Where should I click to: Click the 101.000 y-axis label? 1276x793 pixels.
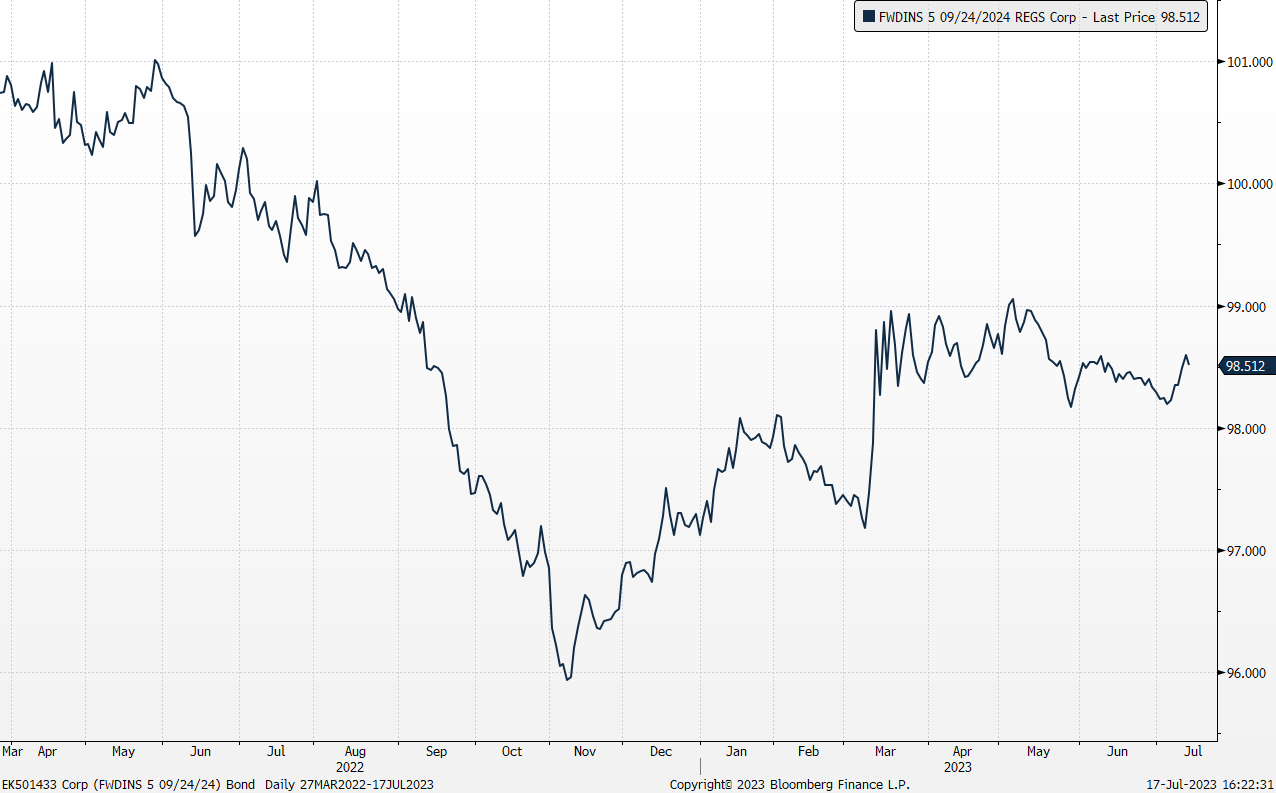click(1249, 62)
